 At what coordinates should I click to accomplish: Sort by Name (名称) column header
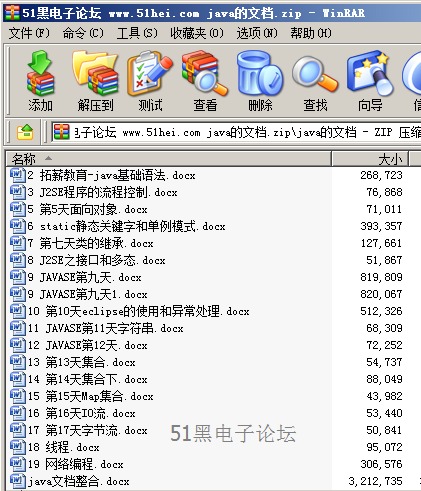tap(168, 159)
